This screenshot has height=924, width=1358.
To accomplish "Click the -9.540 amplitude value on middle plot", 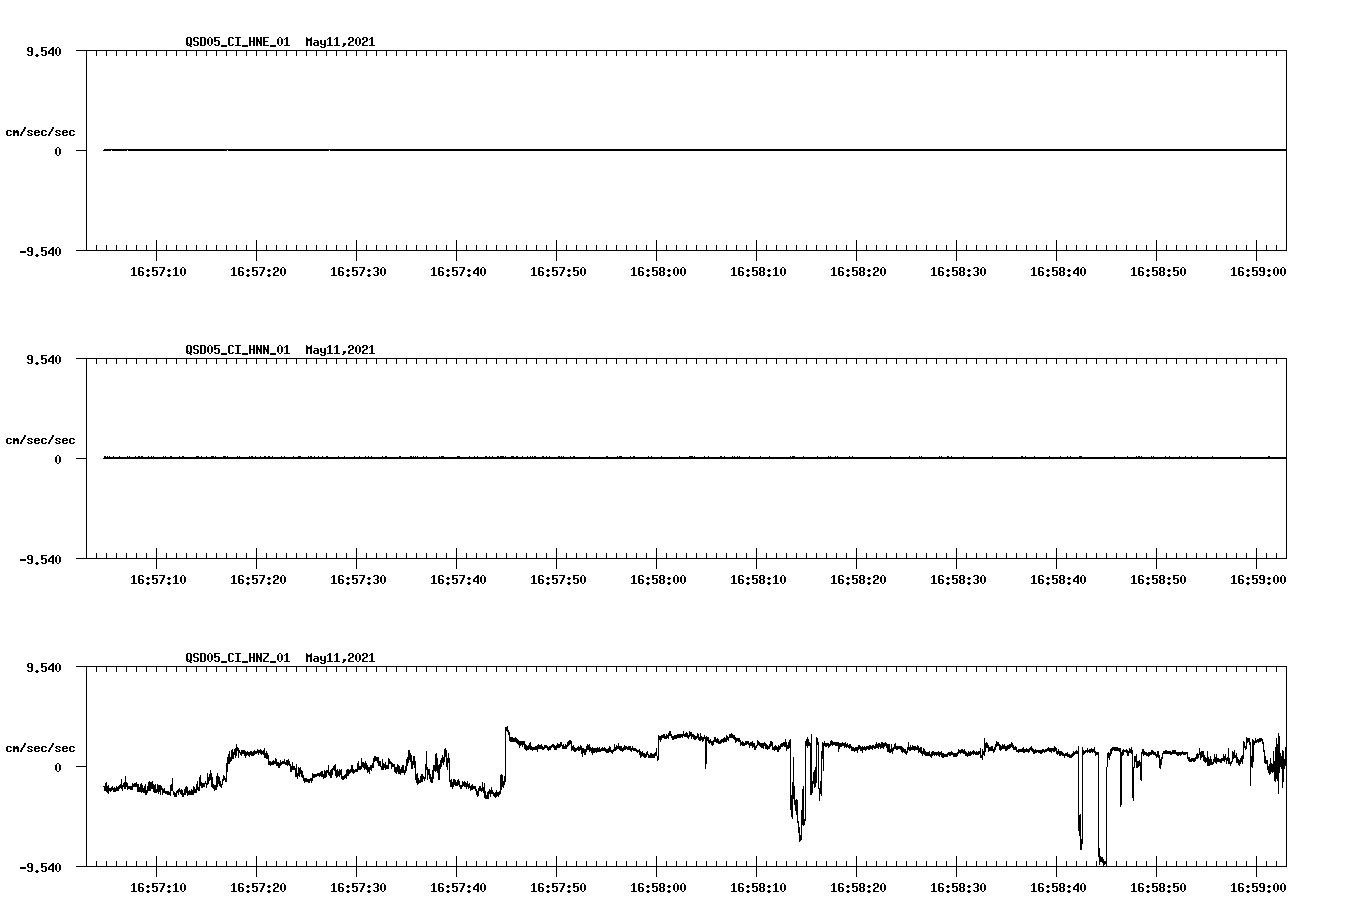I will [40, 558].
